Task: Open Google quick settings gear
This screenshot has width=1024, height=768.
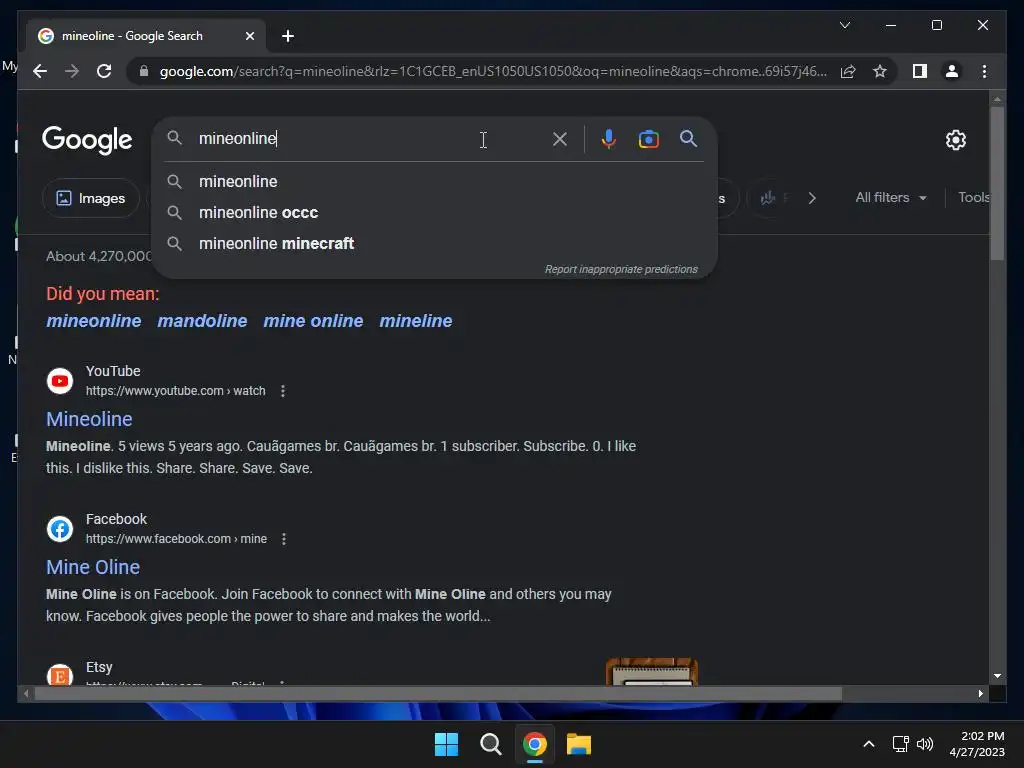Action: tap(955, 140)
